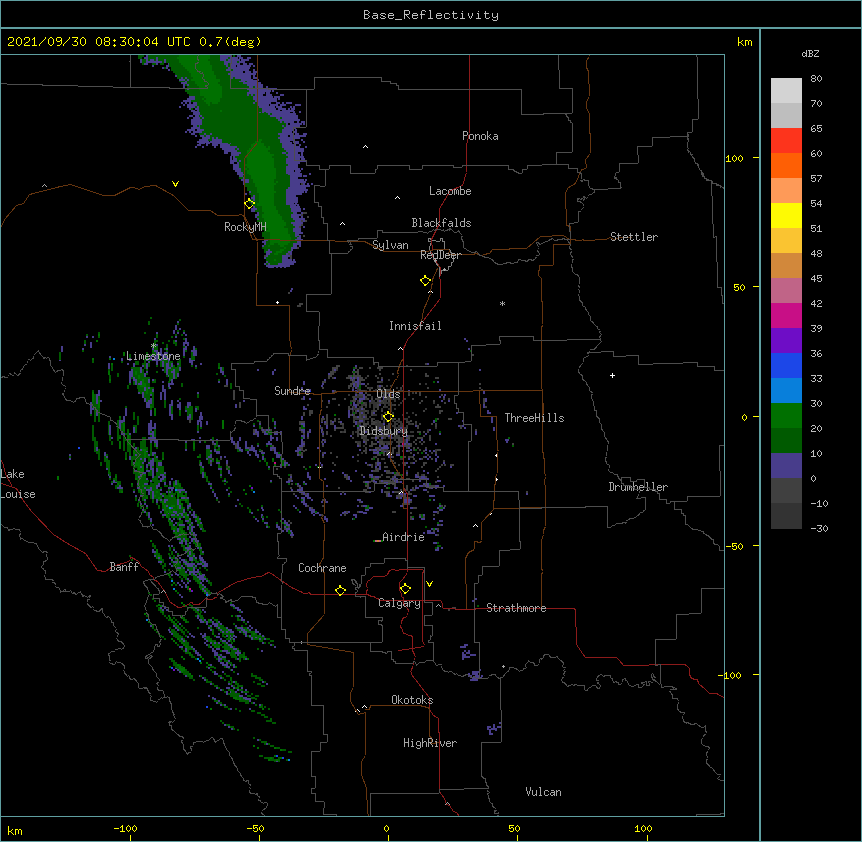
Task: Click the white asterisk marker east of Innisfail
Action: 502,303
